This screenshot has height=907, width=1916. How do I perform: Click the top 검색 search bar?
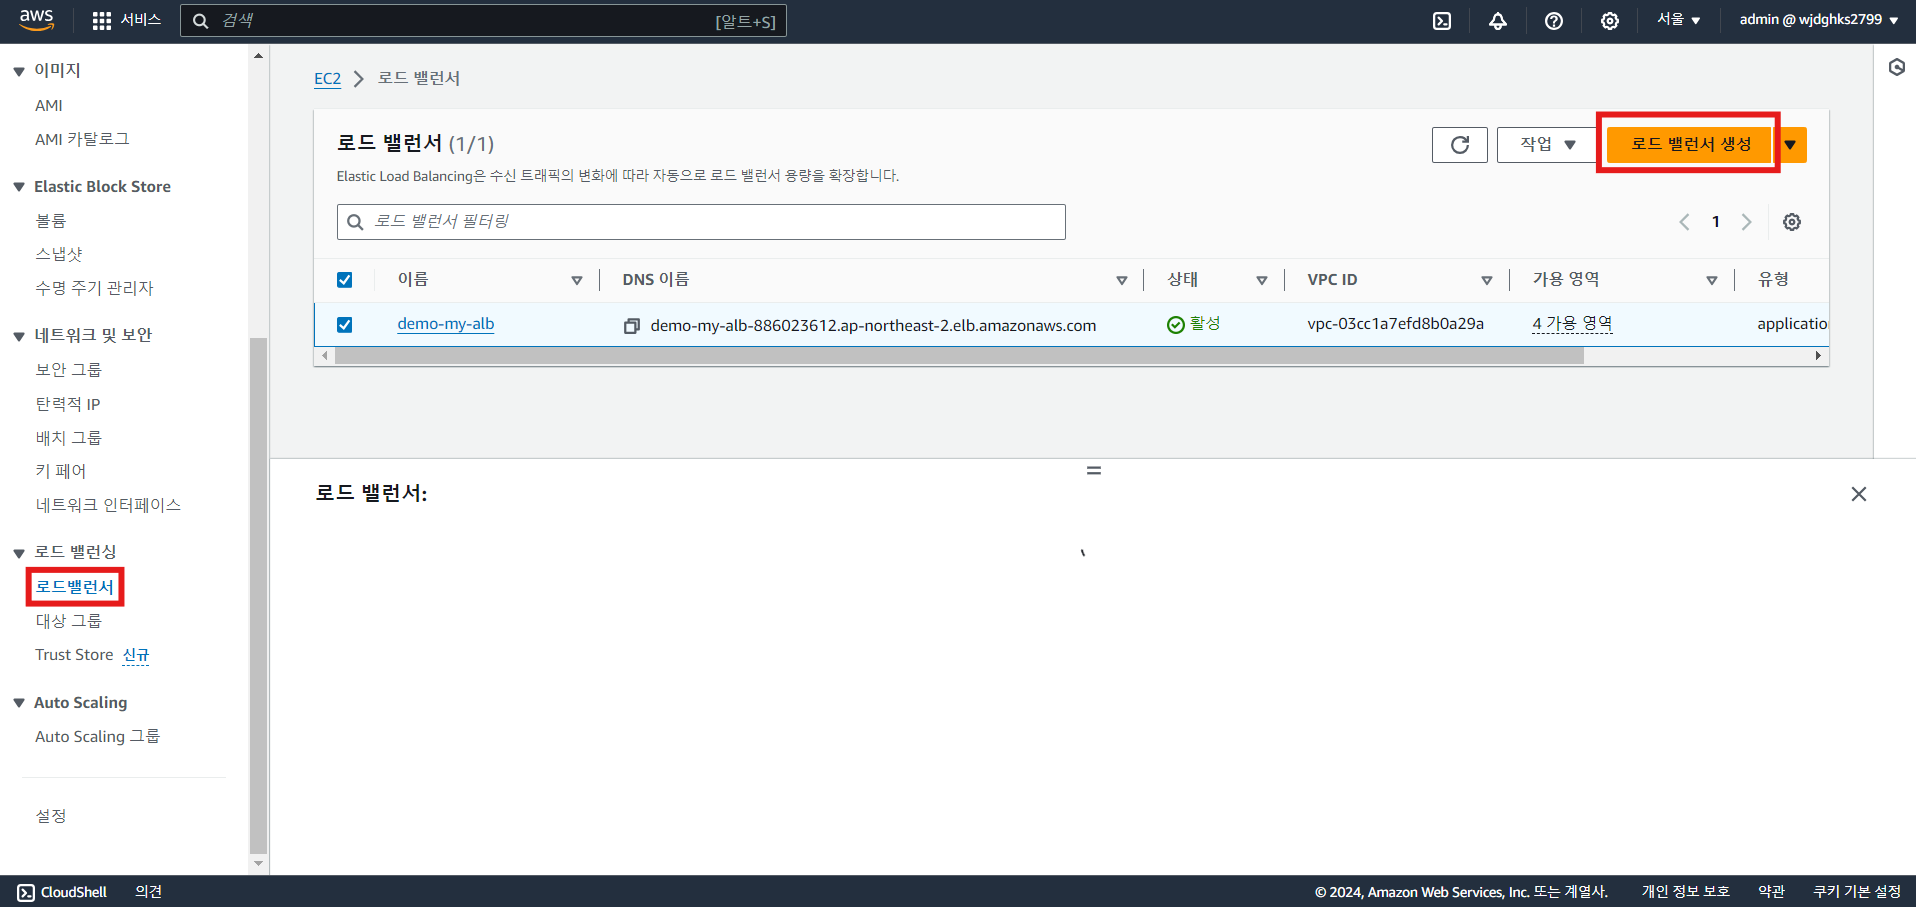pyautogui.click(x=483, y=21)
